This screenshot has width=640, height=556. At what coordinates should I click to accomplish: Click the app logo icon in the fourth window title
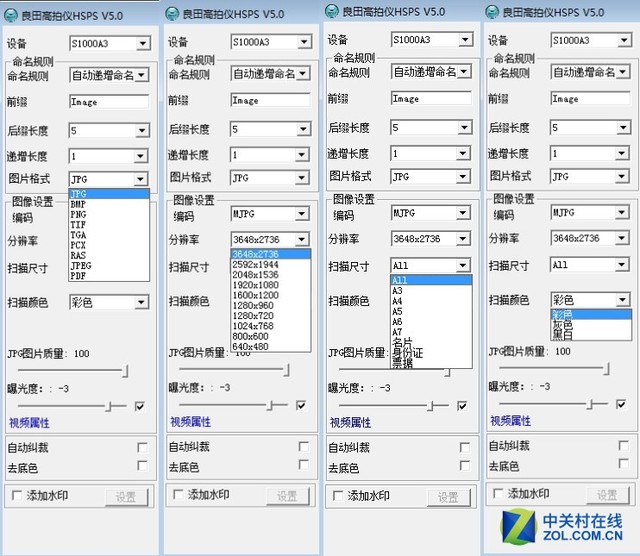pyautogui.click(x=492, y=12)
